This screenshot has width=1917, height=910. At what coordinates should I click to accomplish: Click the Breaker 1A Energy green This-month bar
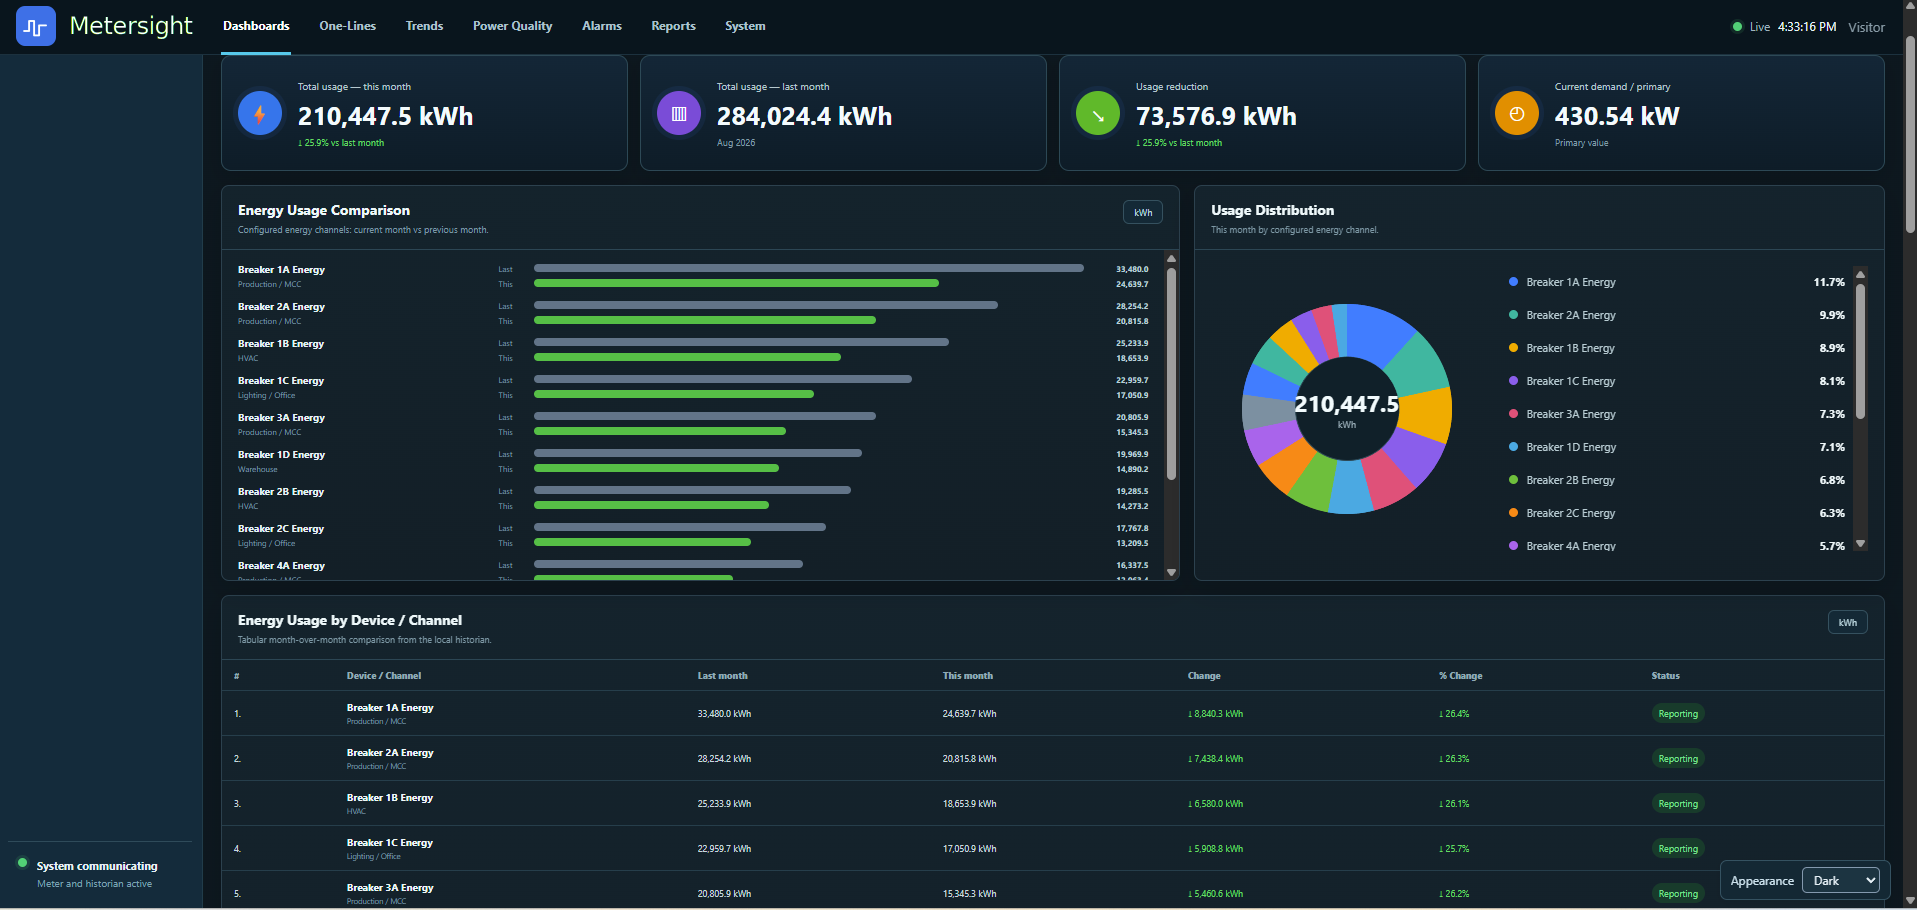pyautogui.click(x=736, y=283)
